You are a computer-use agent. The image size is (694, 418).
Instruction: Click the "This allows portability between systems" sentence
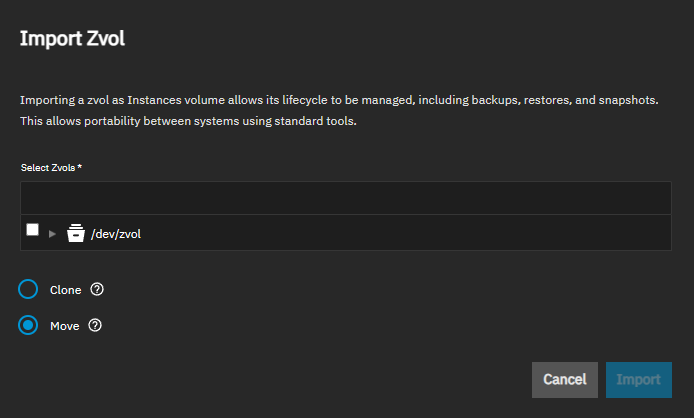188,121
